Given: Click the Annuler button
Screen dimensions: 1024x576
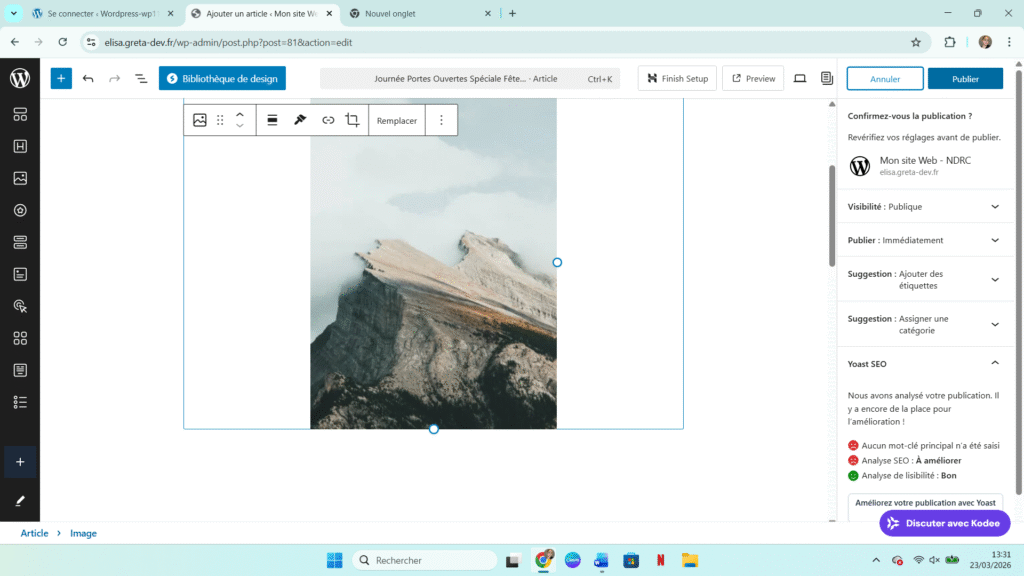Looking at the screenshot, I should [x=884, y=79].
